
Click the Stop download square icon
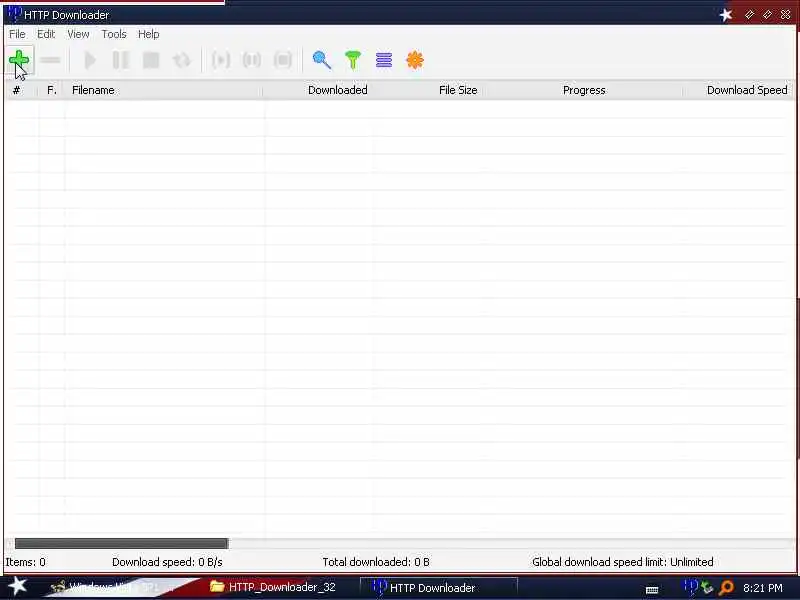click(x=151, y=60)
